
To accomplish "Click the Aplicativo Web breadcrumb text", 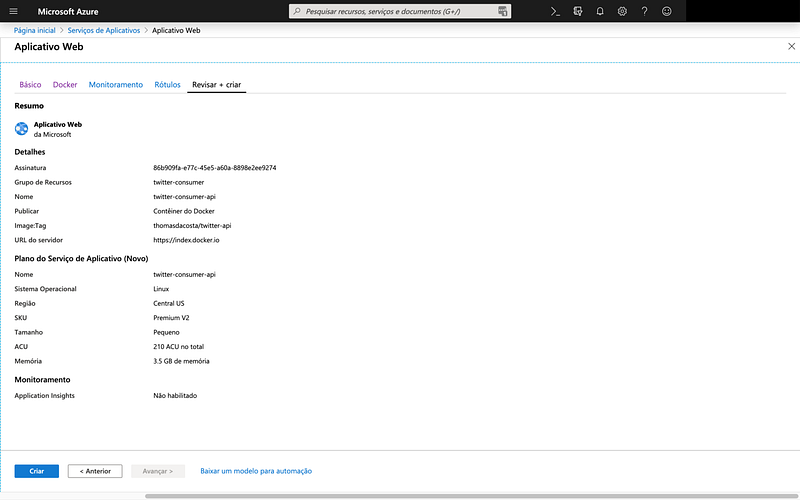I will 176,30.
